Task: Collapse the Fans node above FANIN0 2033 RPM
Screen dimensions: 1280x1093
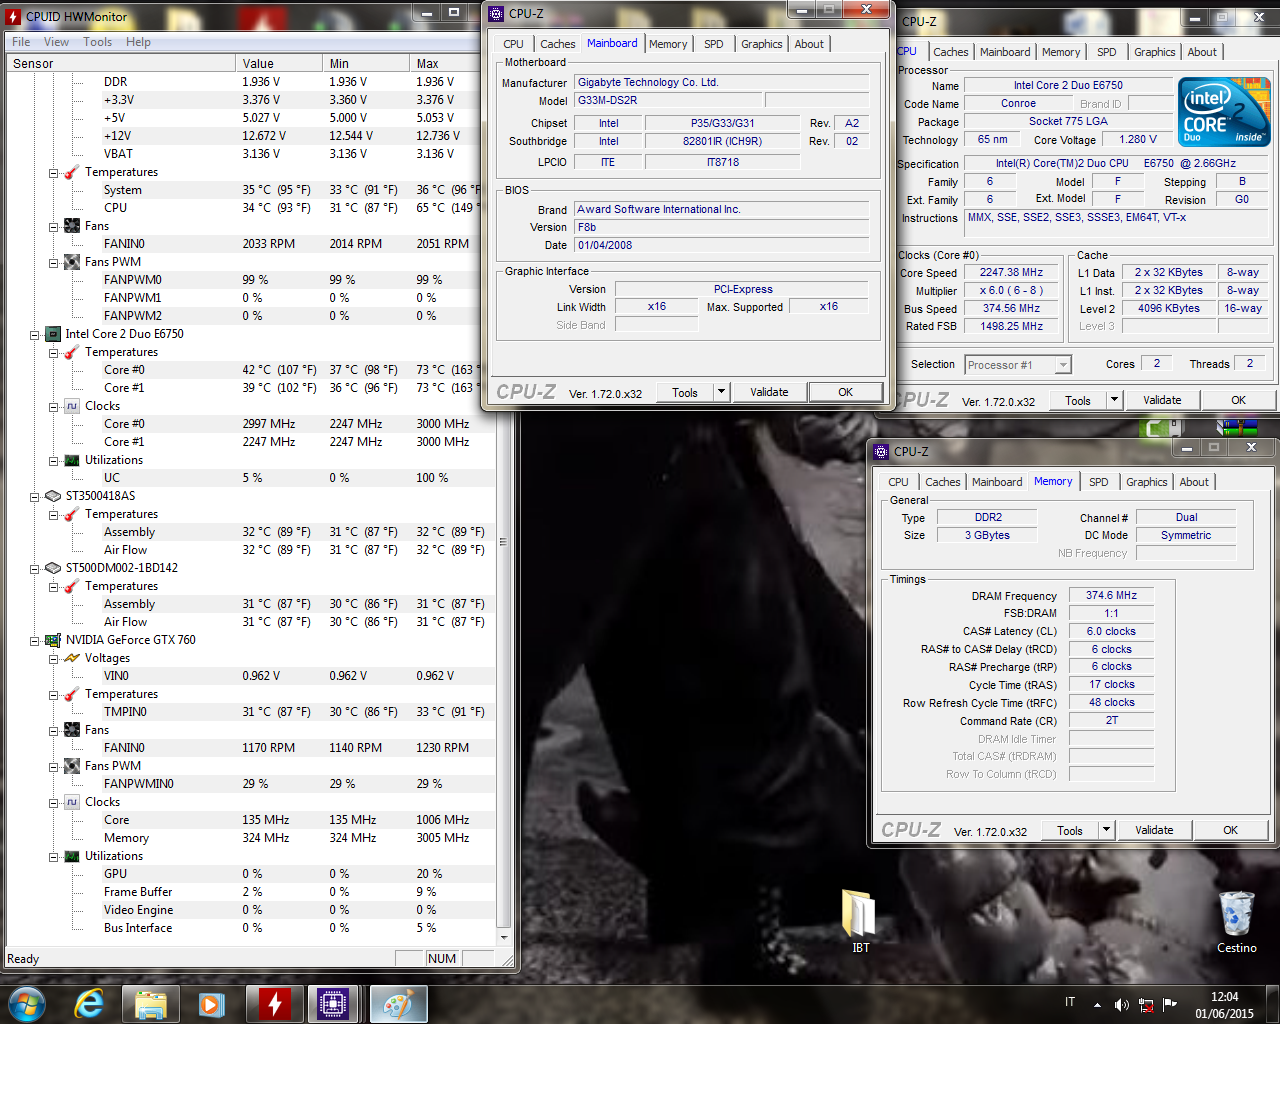Action: 54,227
